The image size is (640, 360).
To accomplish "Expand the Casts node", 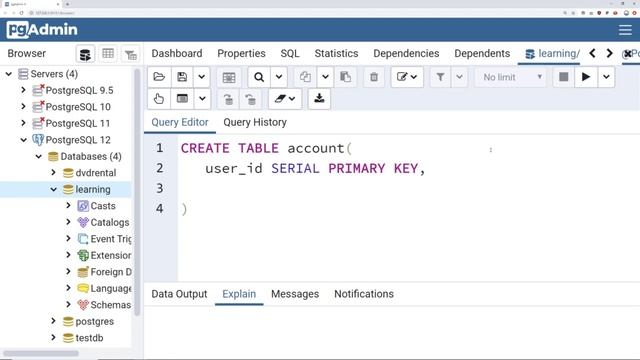I will click(x=68, y=206).
